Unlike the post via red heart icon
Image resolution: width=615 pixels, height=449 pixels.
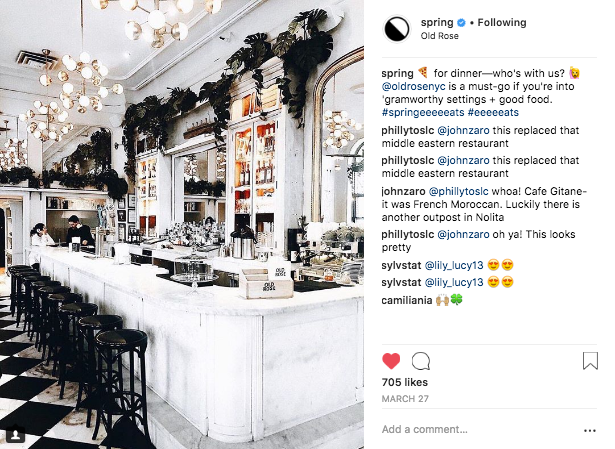391,361
